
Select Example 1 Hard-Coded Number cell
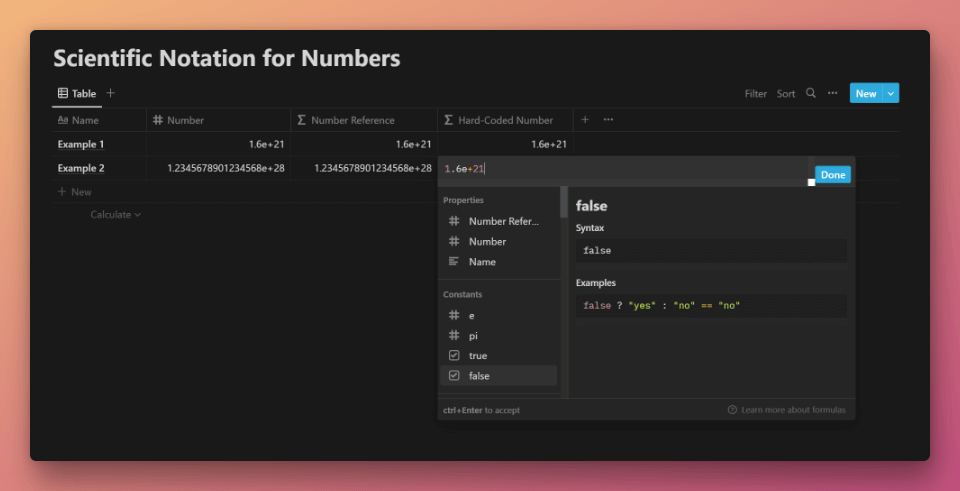point(505,144)
